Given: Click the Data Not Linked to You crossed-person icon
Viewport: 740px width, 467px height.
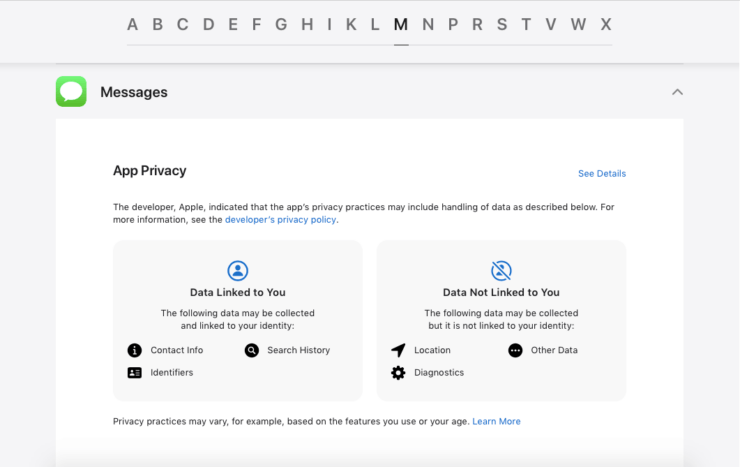Looking at the screenshot, I should pos(501,271).
